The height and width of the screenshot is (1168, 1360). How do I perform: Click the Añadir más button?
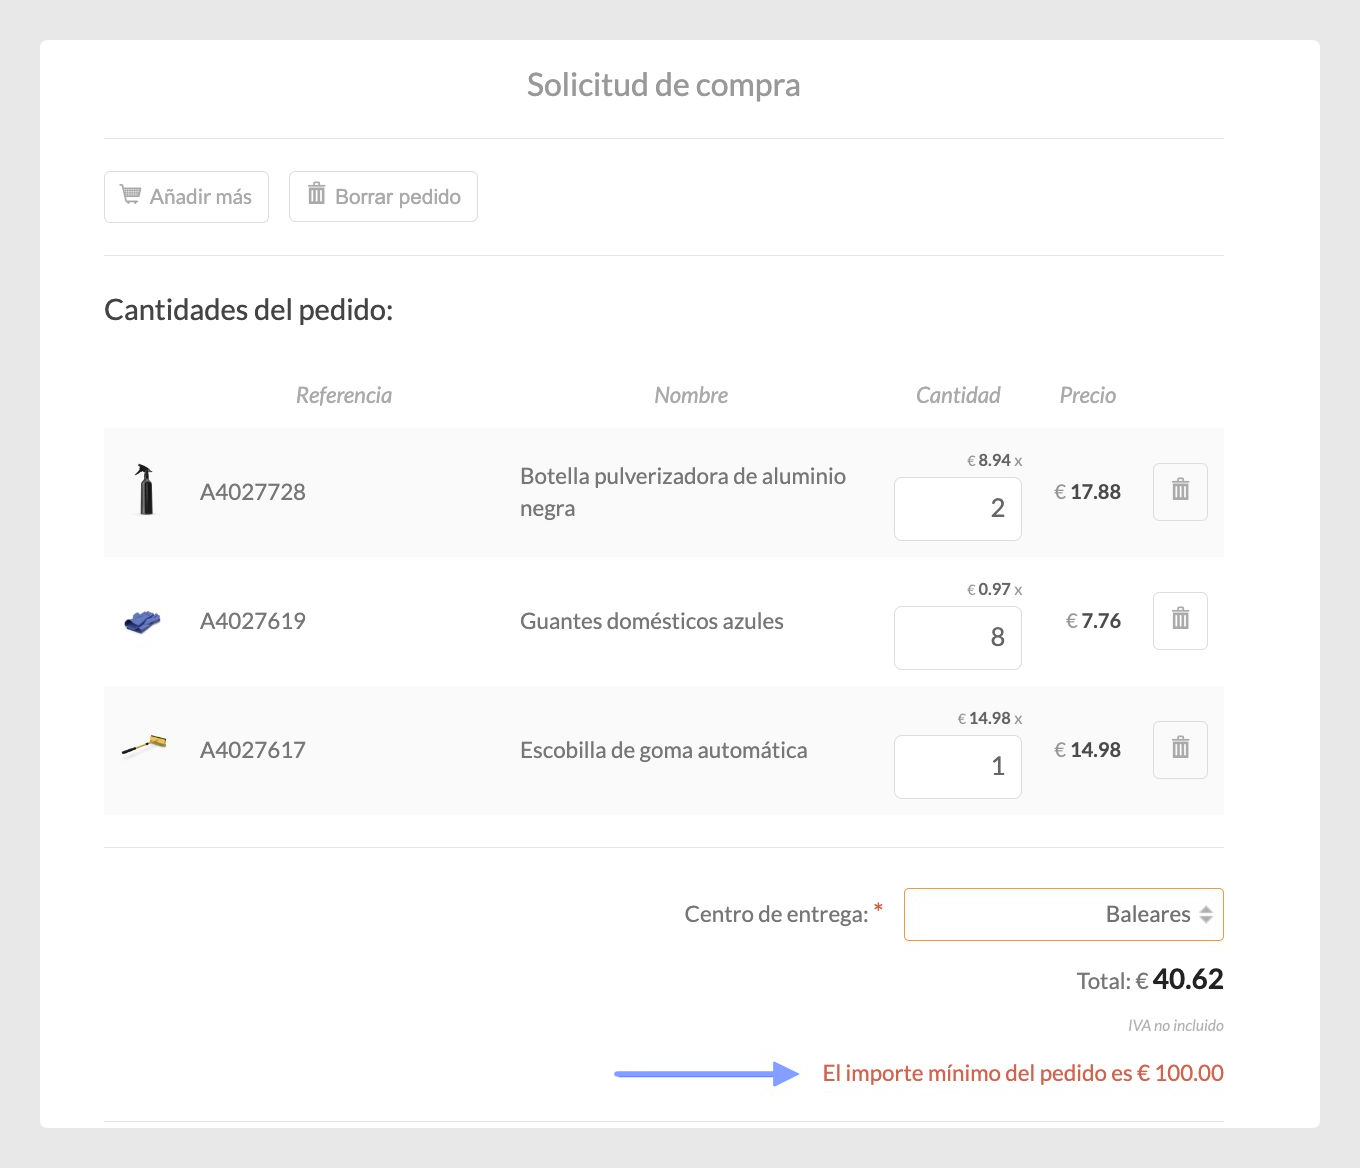(x=186, y=196)
